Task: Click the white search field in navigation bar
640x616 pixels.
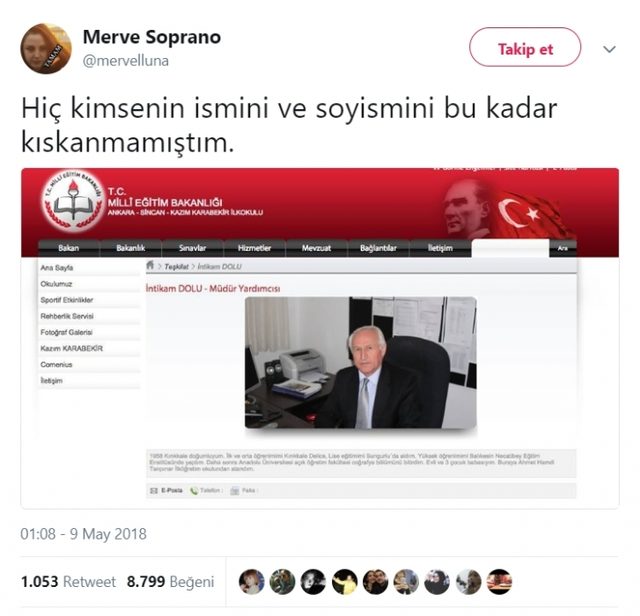Action: (510, 248)
